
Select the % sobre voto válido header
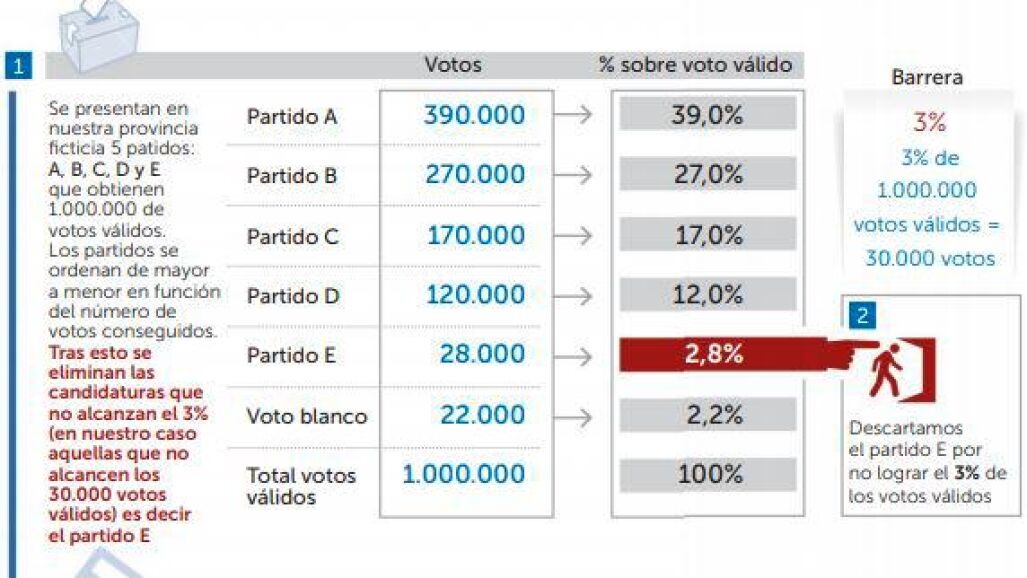(695, 66)
